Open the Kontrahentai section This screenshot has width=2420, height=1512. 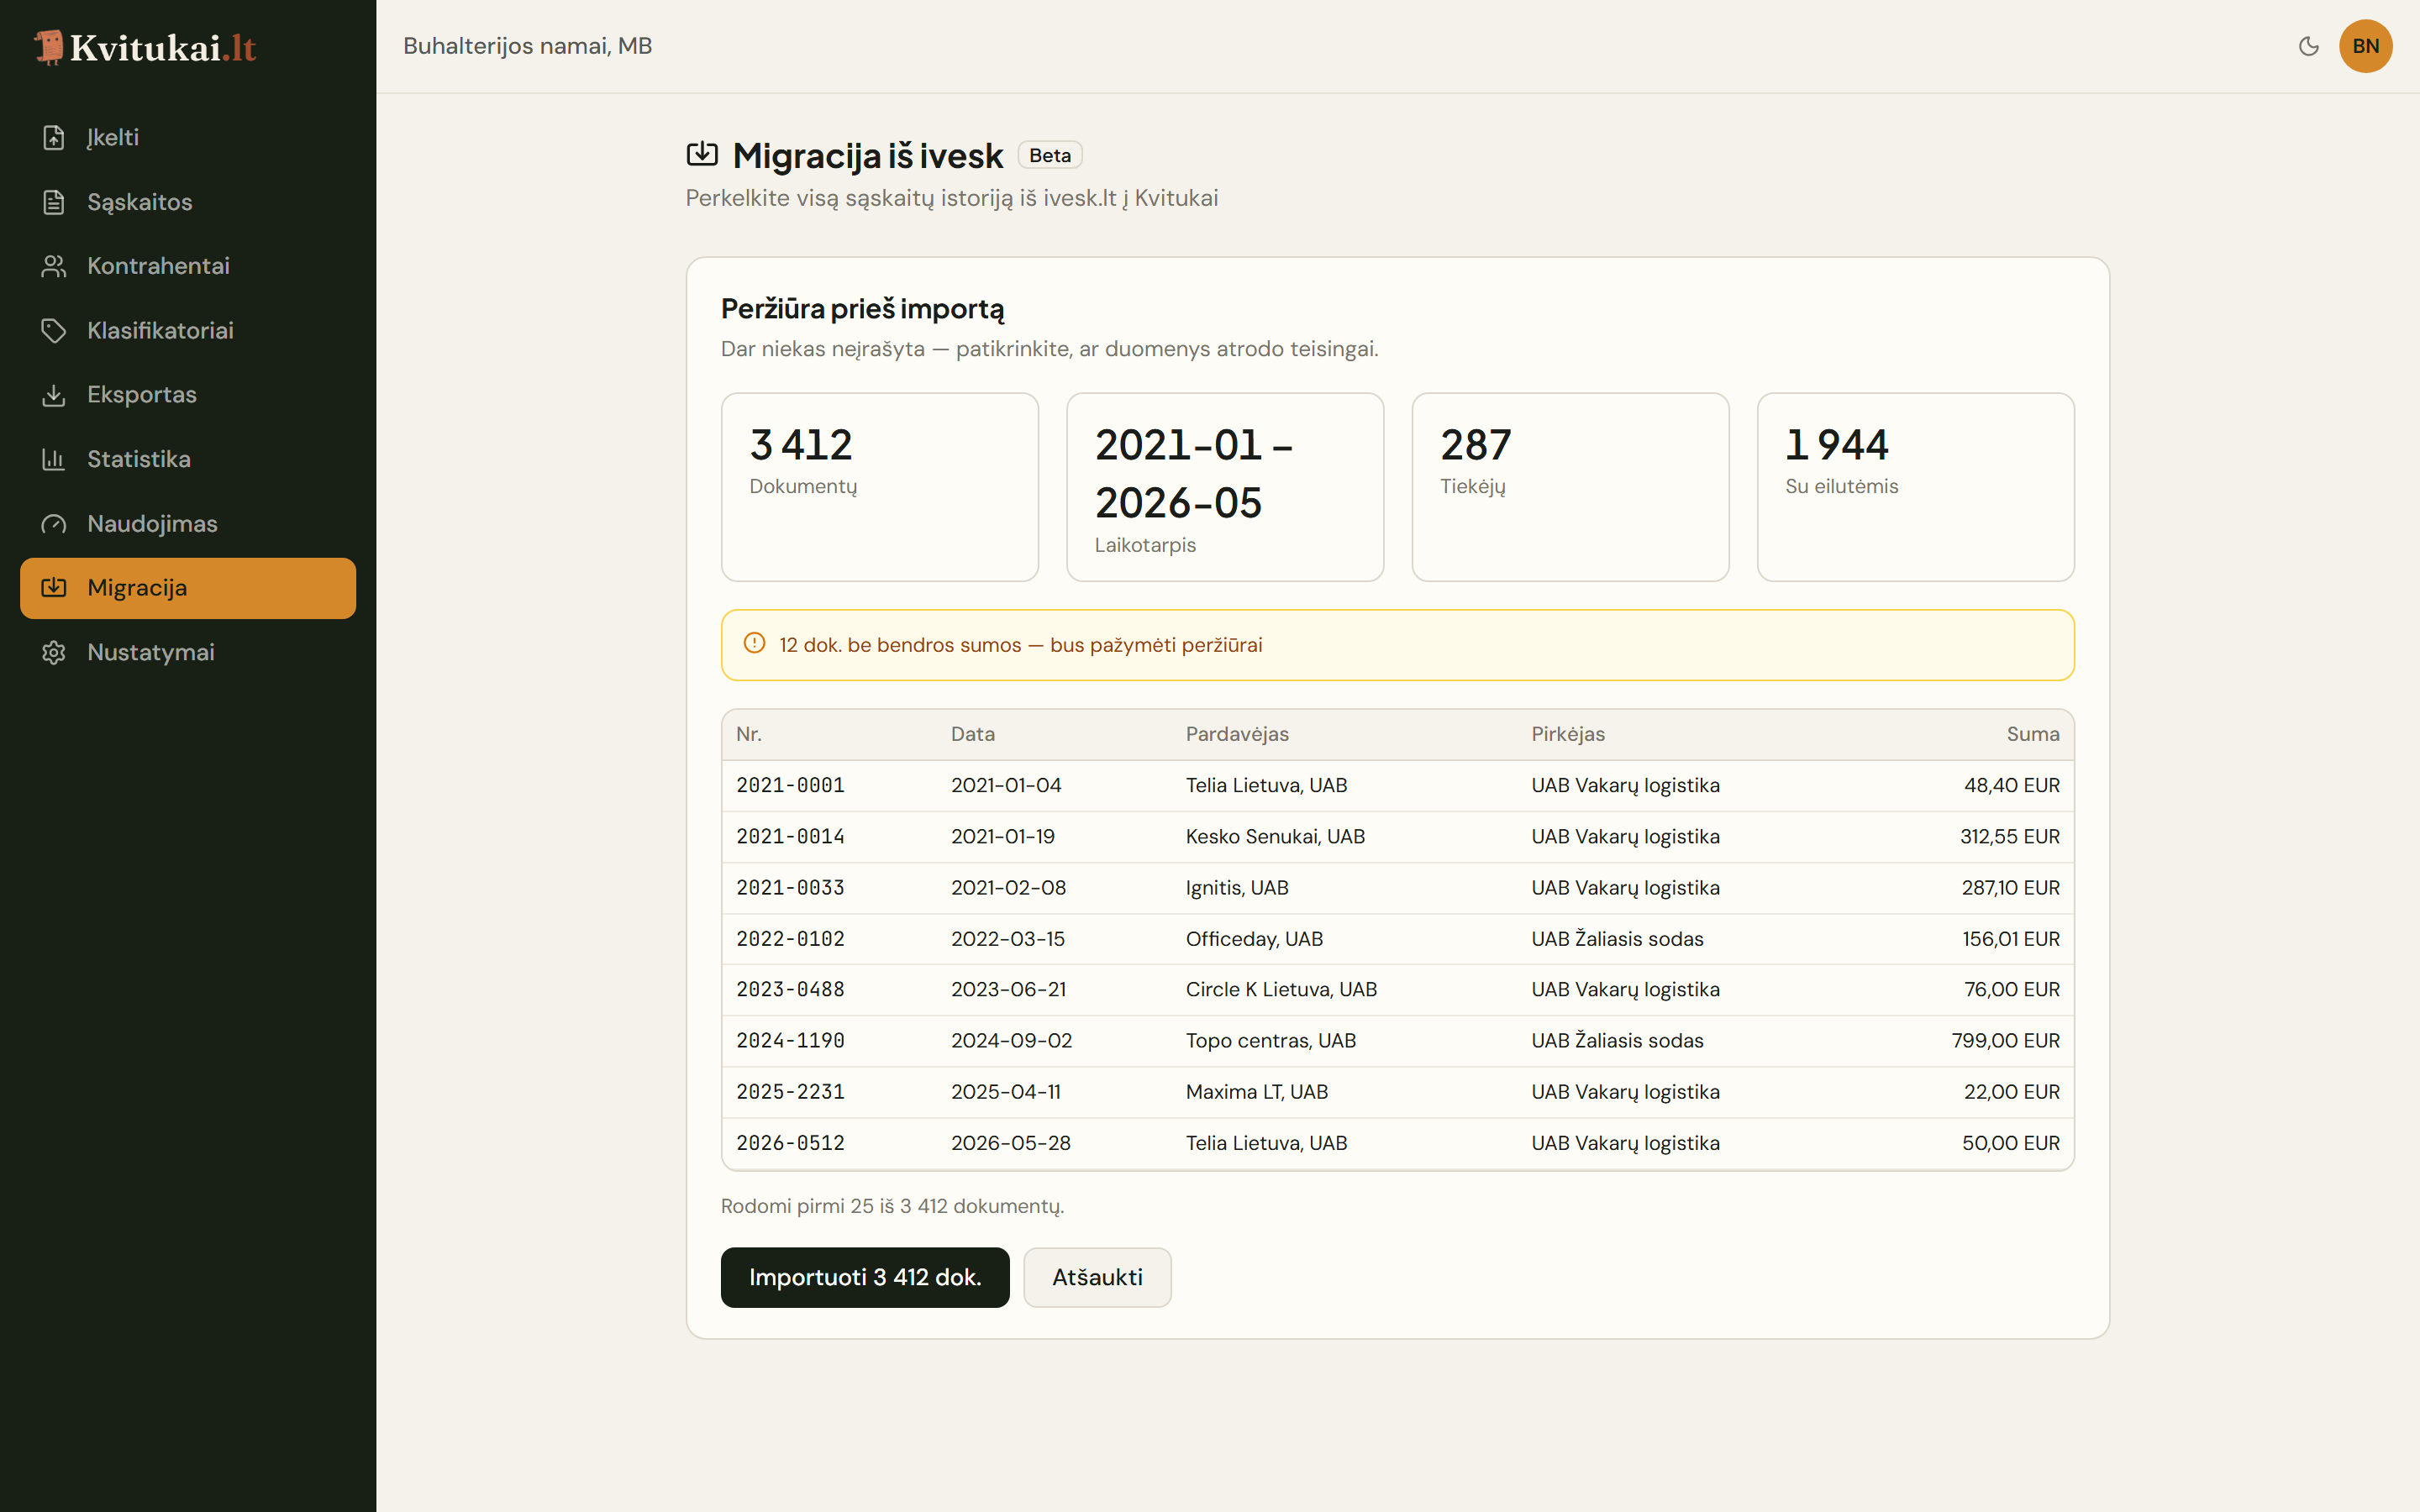coord(188,266)
